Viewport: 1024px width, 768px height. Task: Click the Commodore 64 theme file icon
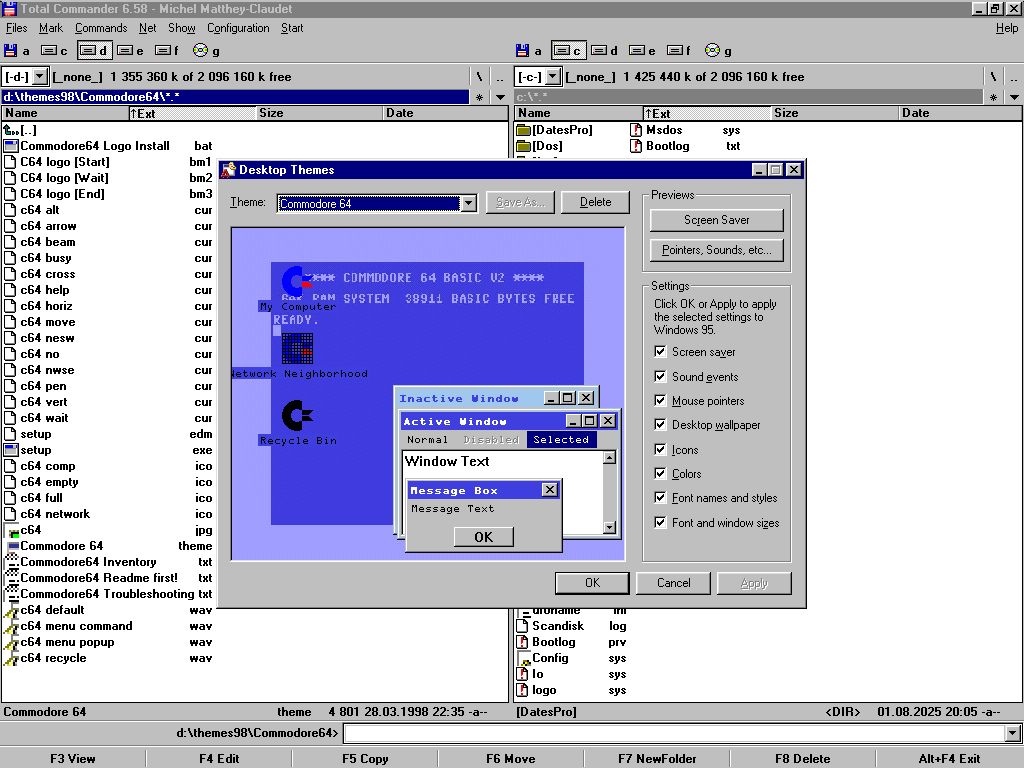pos(11,546)
